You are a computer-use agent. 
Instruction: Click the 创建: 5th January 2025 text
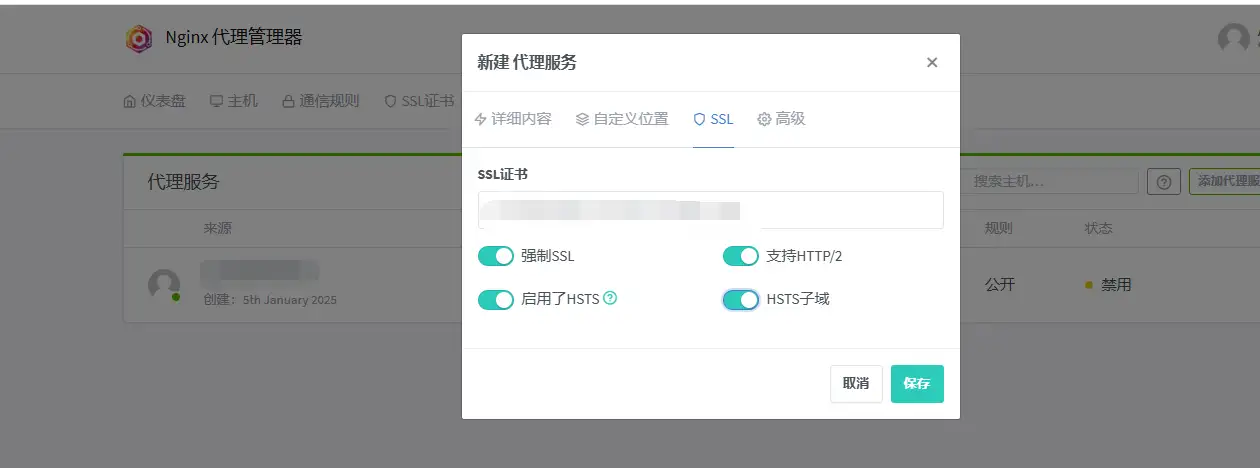click(270, 300)
